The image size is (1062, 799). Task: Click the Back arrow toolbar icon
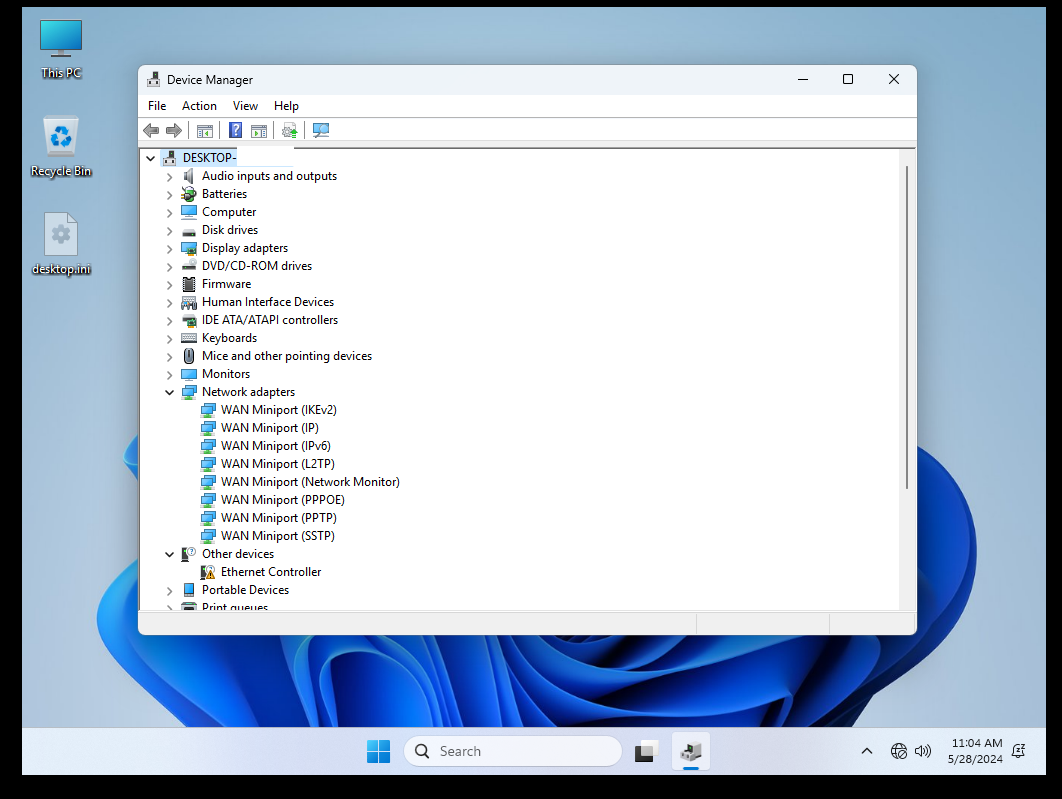[151, 130]
